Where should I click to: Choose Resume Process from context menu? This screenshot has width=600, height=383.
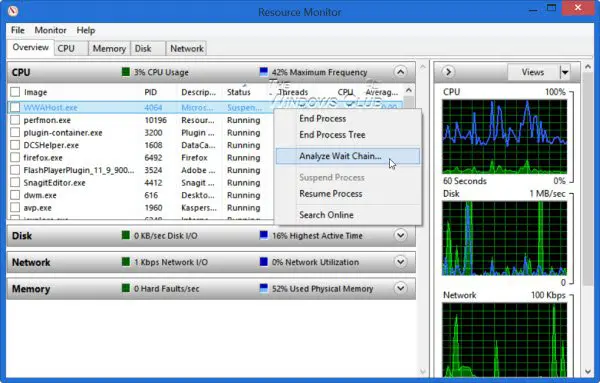pyautogui.click(x=348, y=194)
